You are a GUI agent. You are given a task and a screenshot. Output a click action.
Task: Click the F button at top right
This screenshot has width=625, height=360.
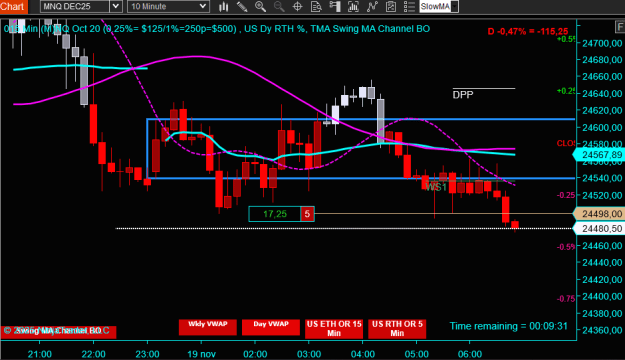pos(620,27)
